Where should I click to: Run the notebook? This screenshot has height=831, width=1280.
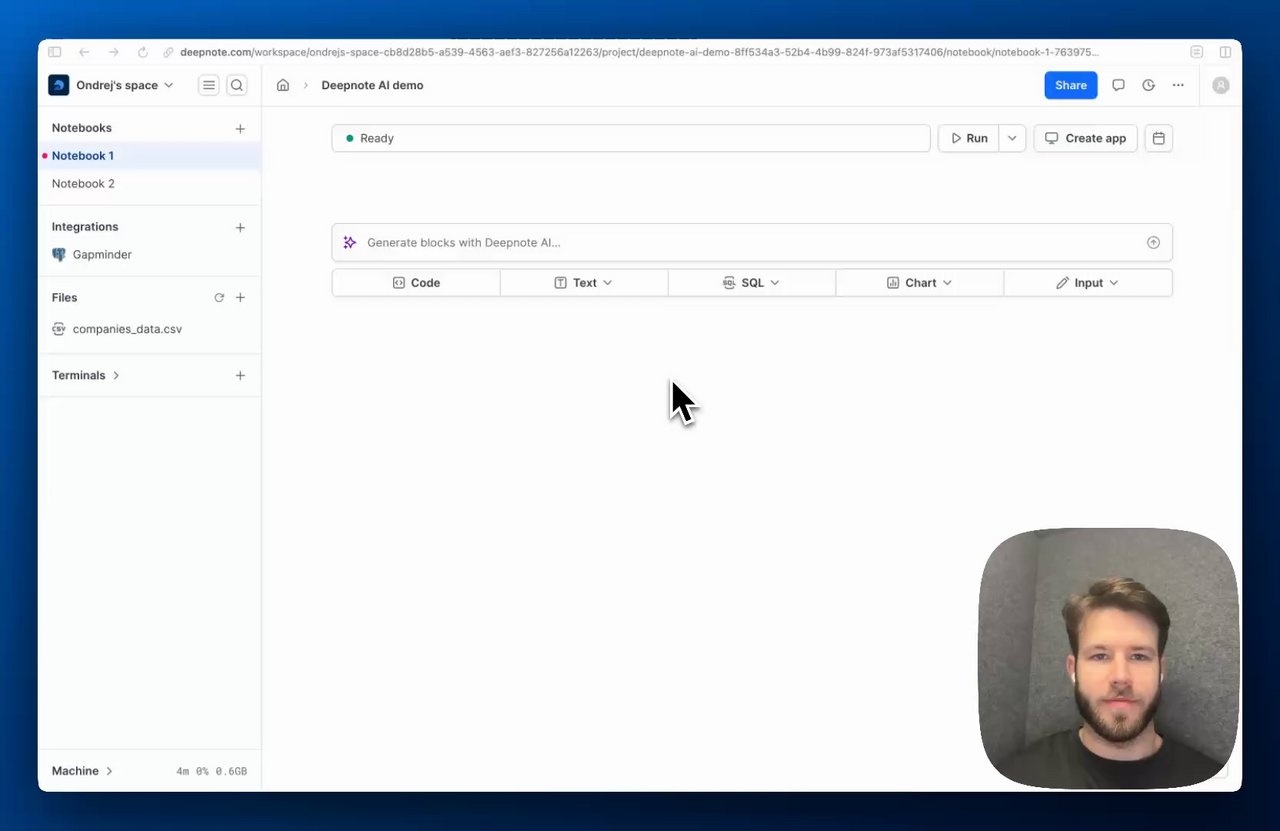968,138
